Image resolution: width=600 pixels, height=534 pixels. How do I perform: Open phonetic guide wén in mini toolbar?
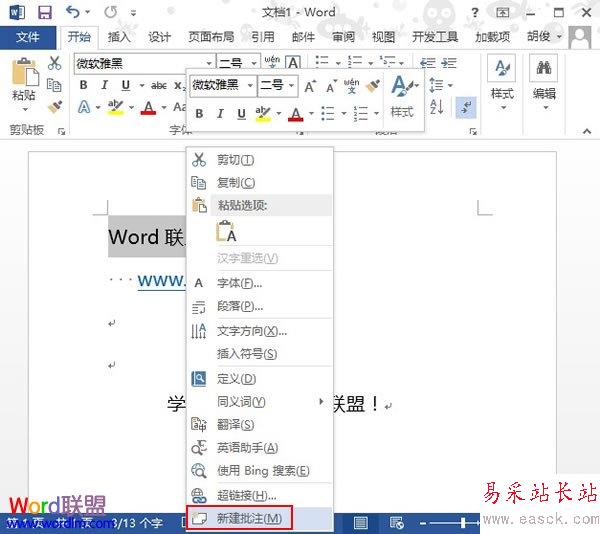tap(351, 86)
